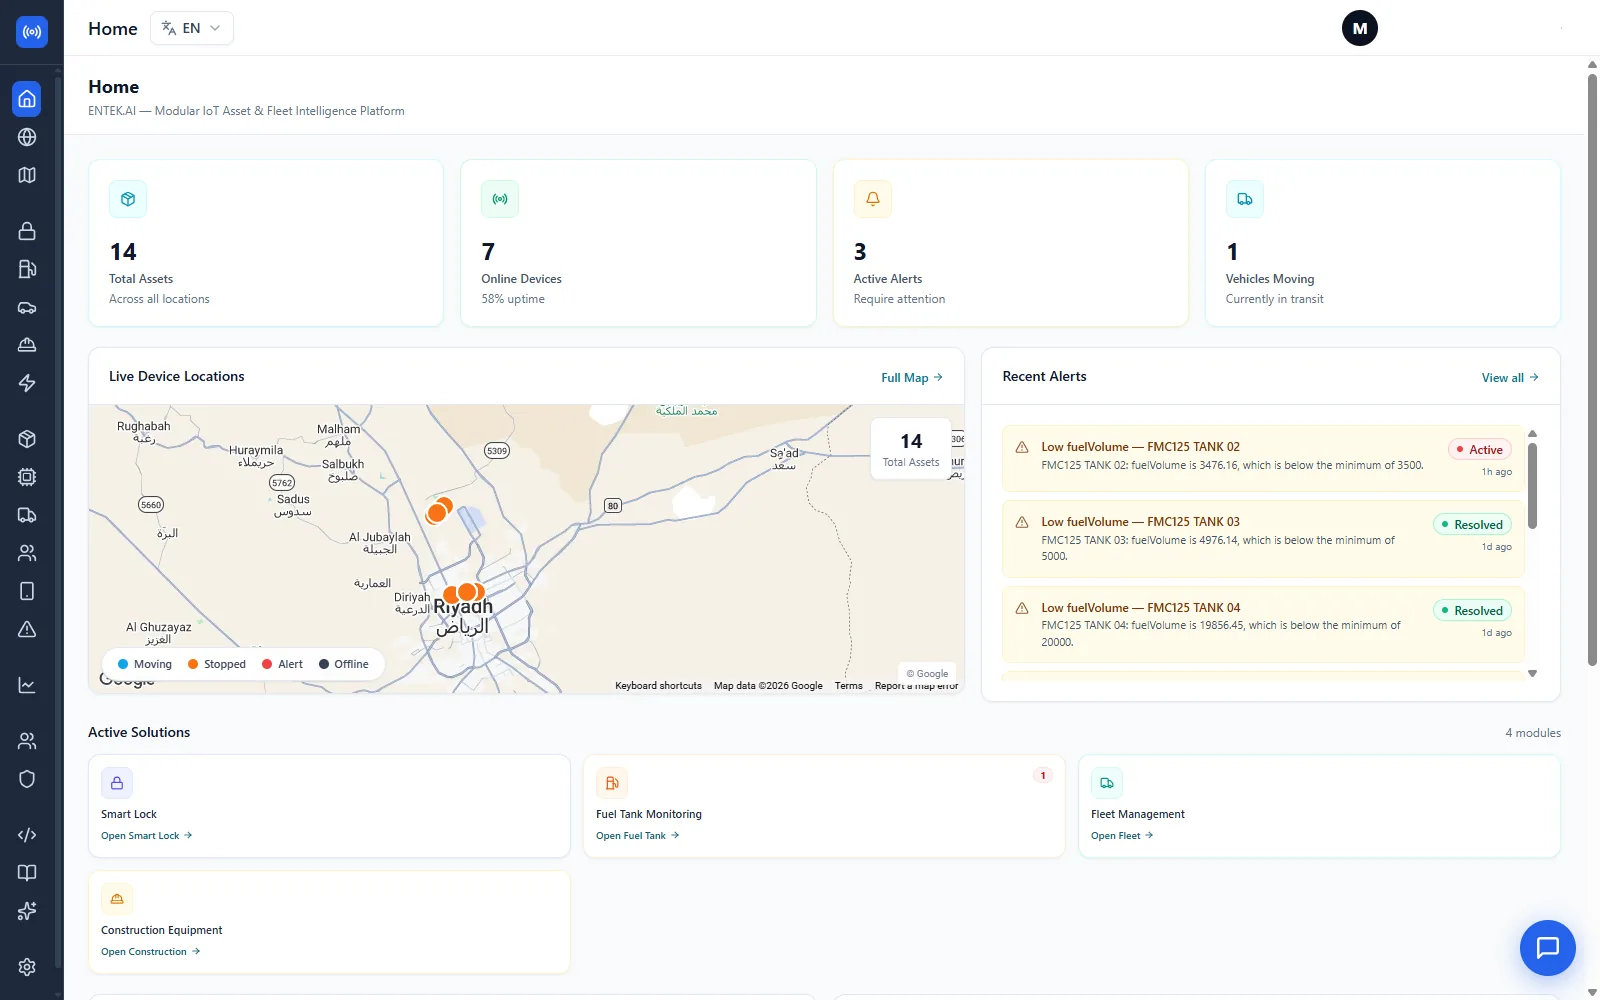Open the Home icon in the sidebar

tap(27, 98)
